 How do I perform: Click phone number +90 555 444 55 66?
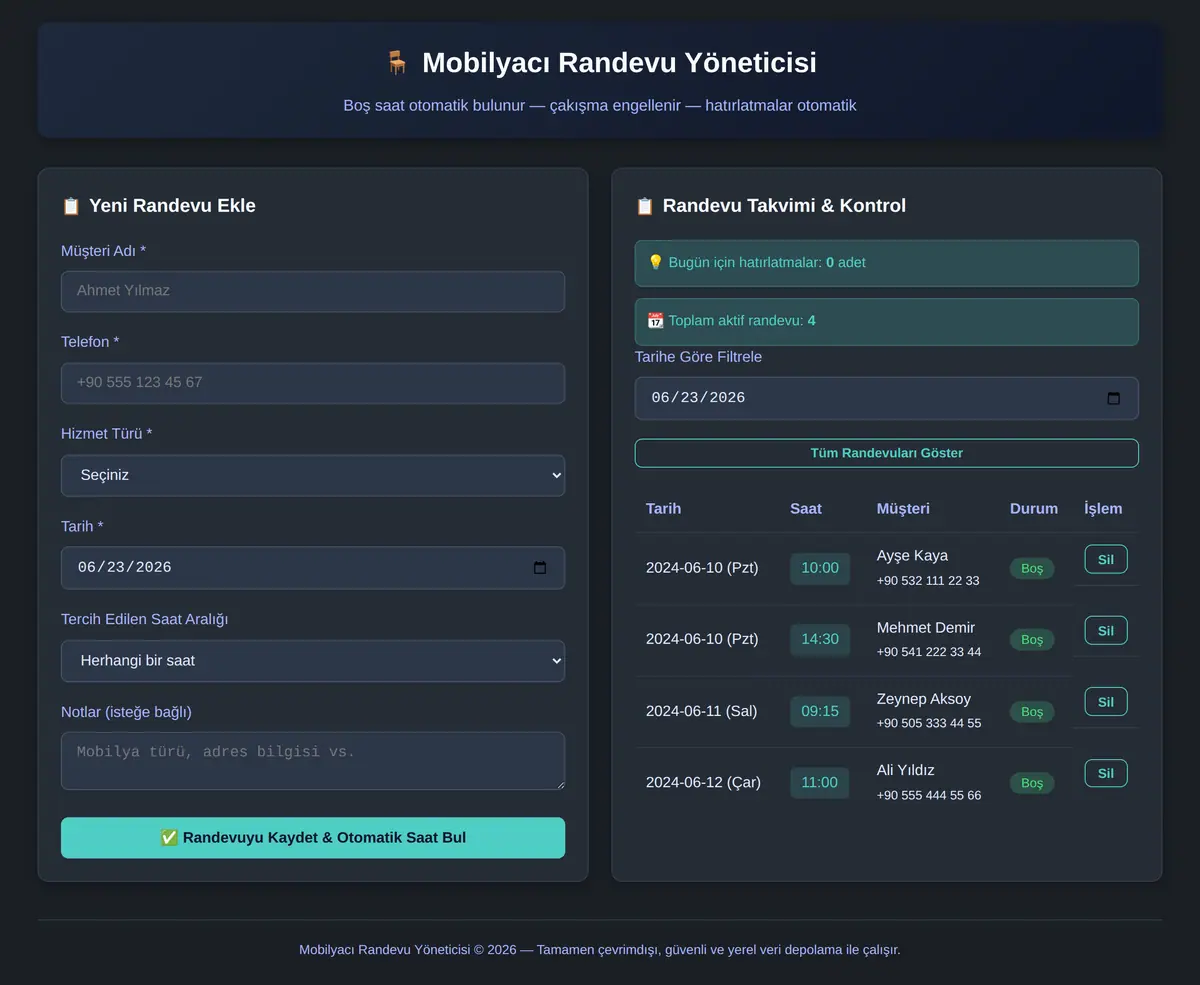pos(929,795)
